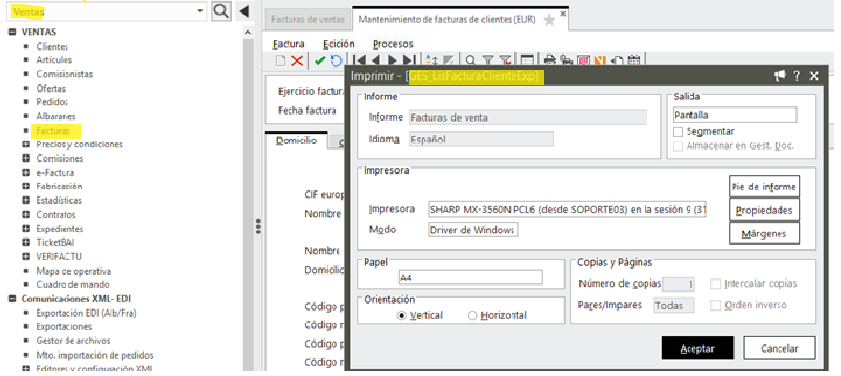
Task: Click the blue circular undo arrow icon
Action: pos(336,61)
